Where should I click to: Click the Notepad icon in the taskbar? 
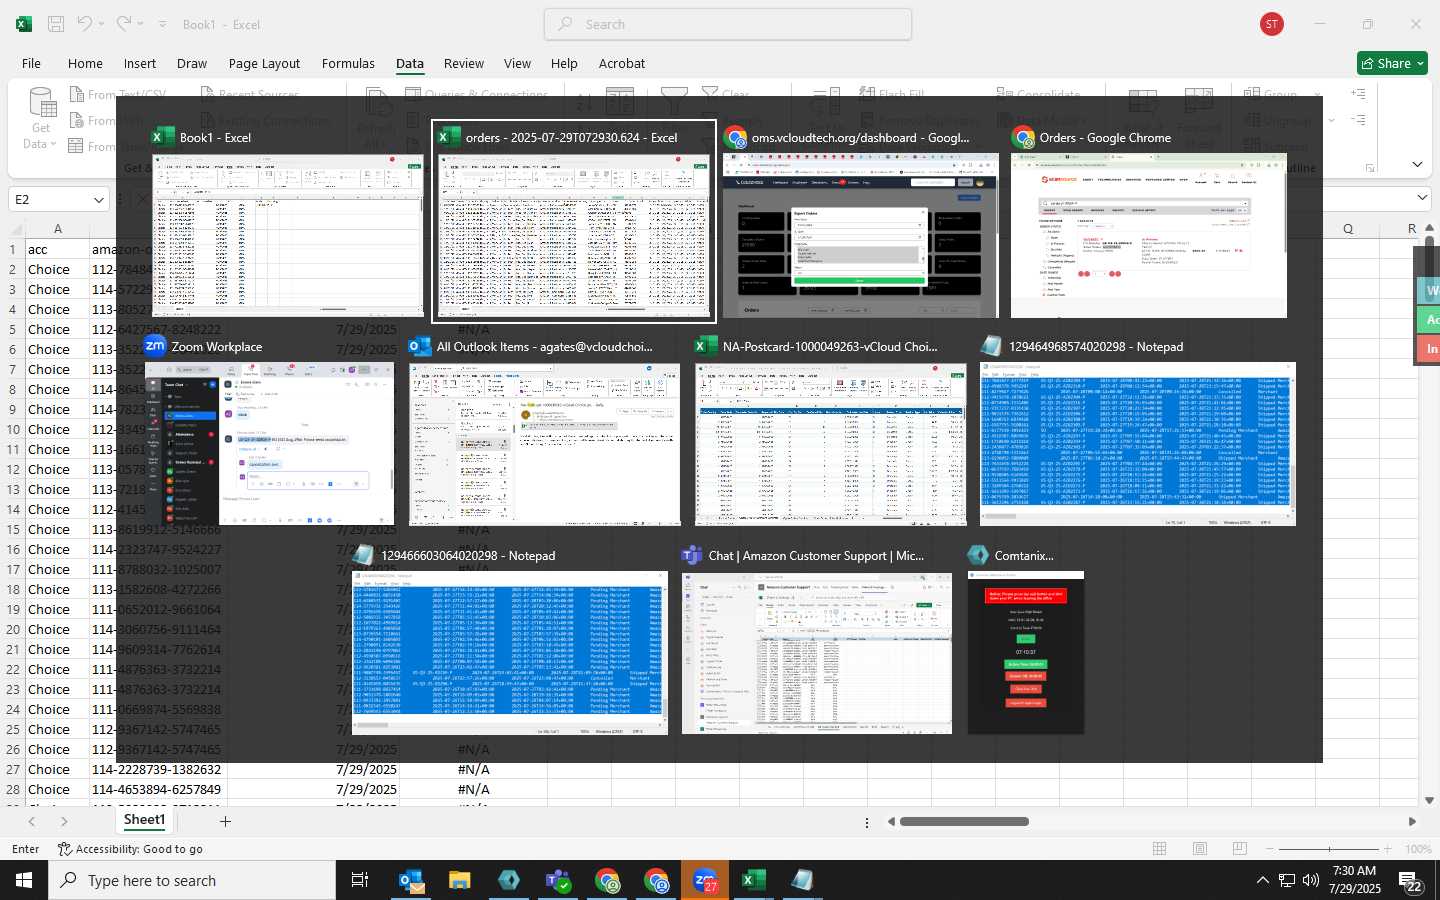point(802,880)
